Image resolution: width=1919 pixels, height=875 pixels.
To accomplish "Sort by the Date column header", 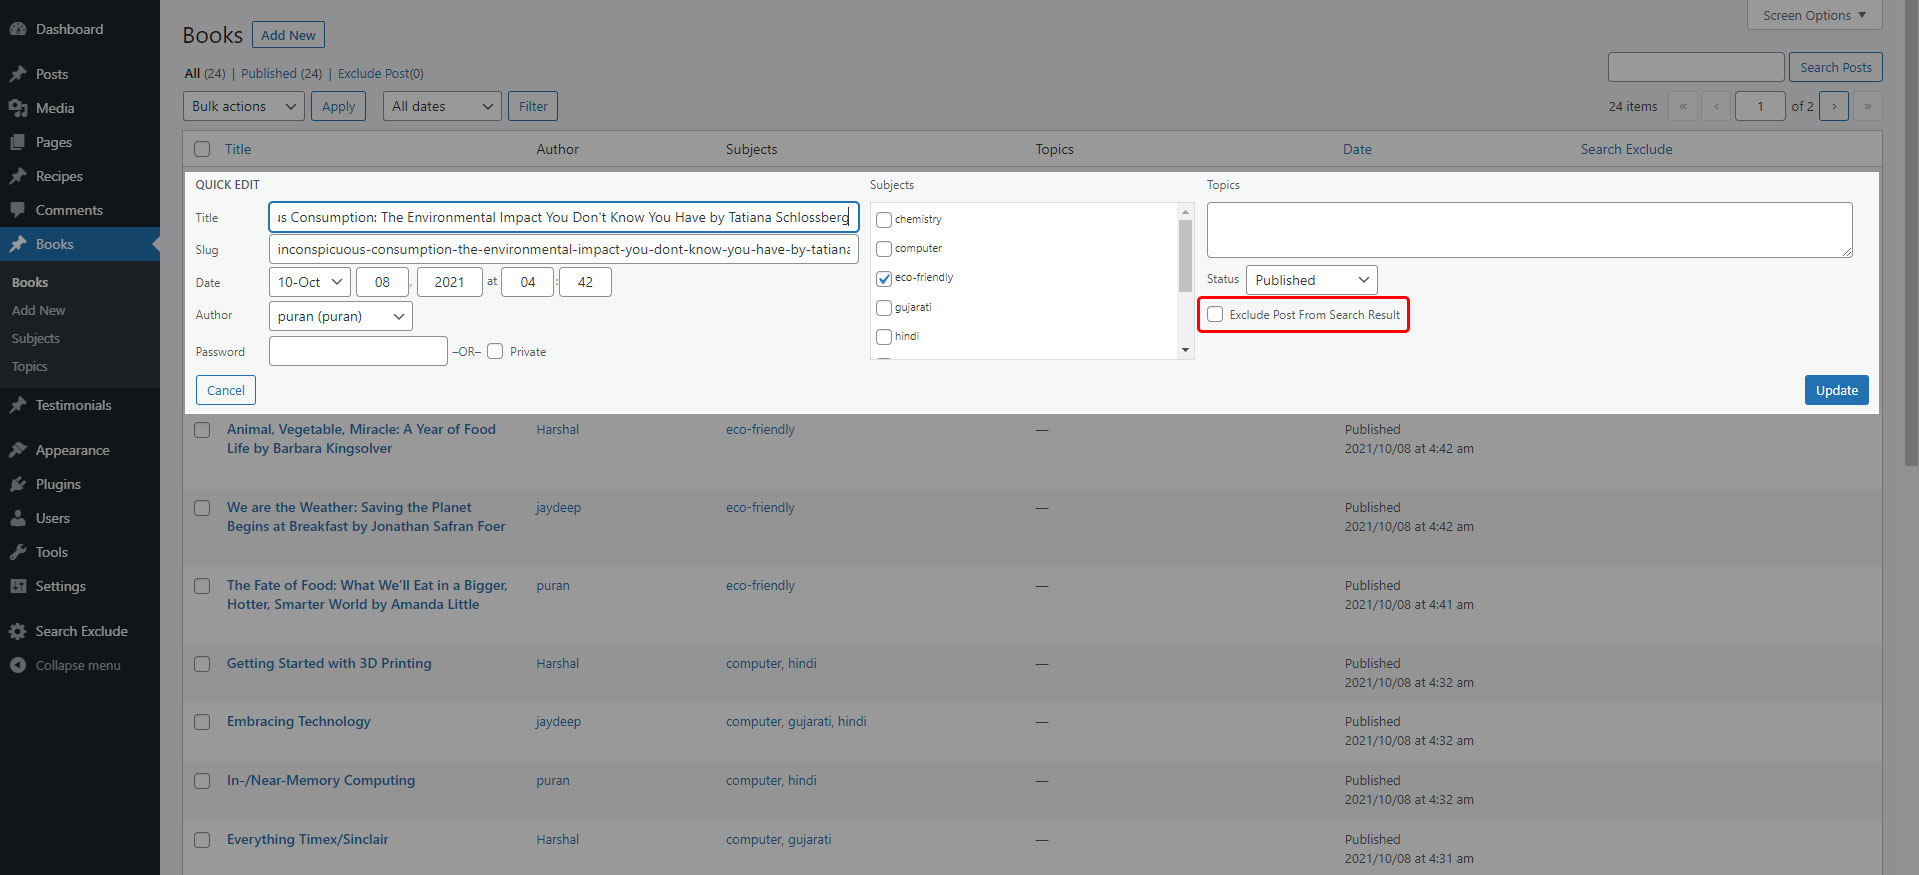I will (1357, 149).
